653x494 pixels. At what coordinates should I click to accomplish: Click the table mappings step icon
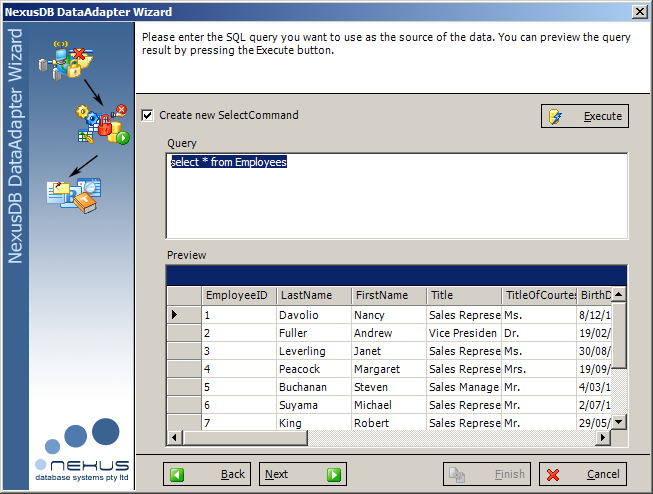click(74, 196)
